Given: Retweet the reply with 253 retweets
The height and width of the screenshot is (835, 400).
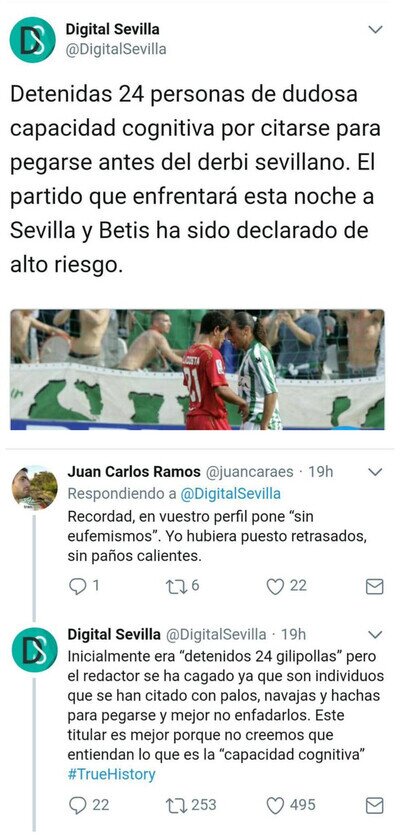Looking at the screenshot, I should coord(174,805).
